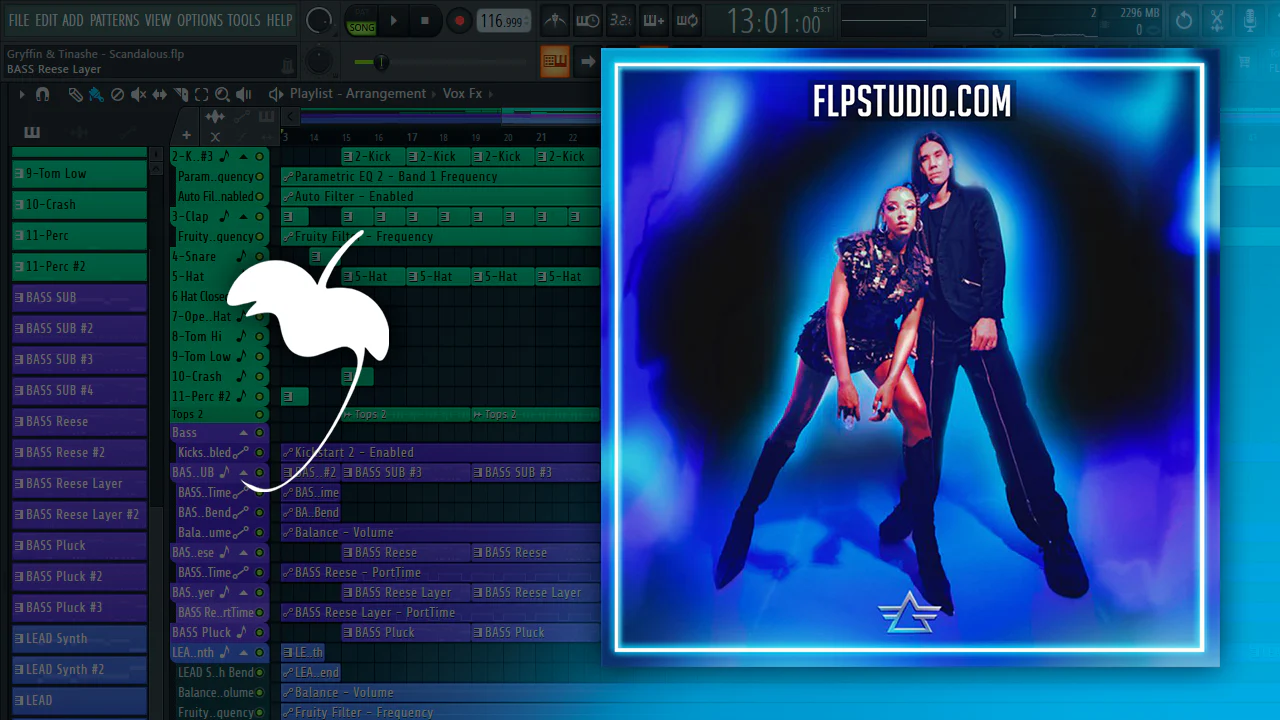Click the microphone one-click recording icon
Screen dimensions: 1280x720
click(x=1250, y=20)
